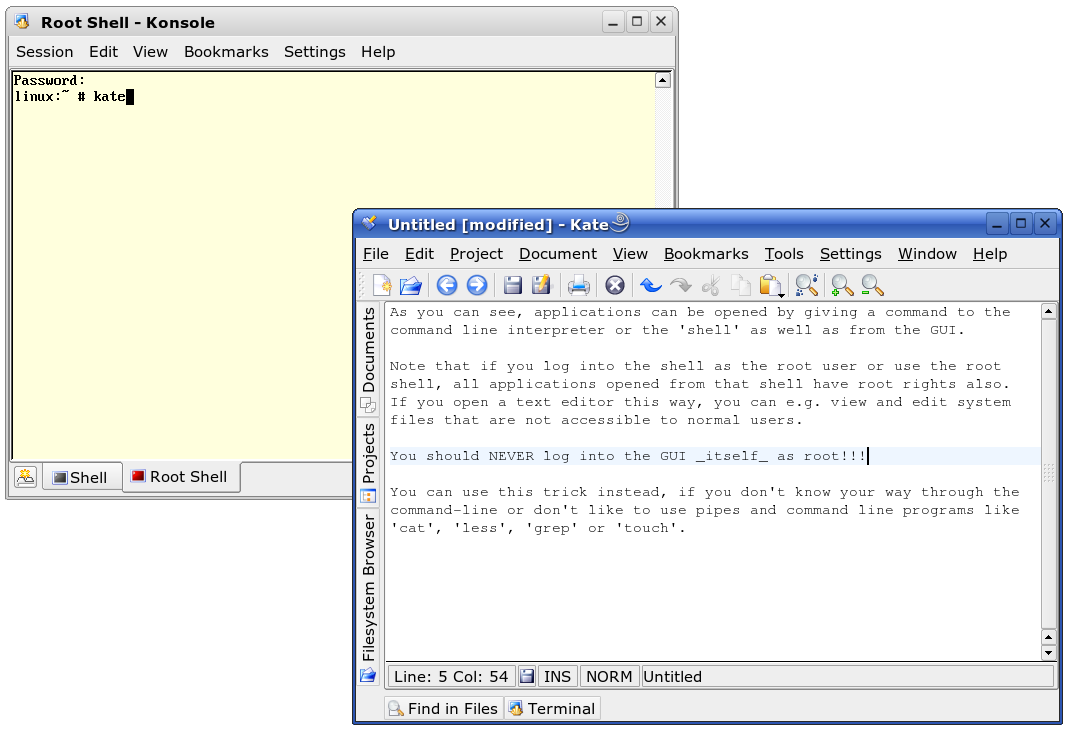
Task: Open the Help menu in Kate
Action: pos(990,254)
